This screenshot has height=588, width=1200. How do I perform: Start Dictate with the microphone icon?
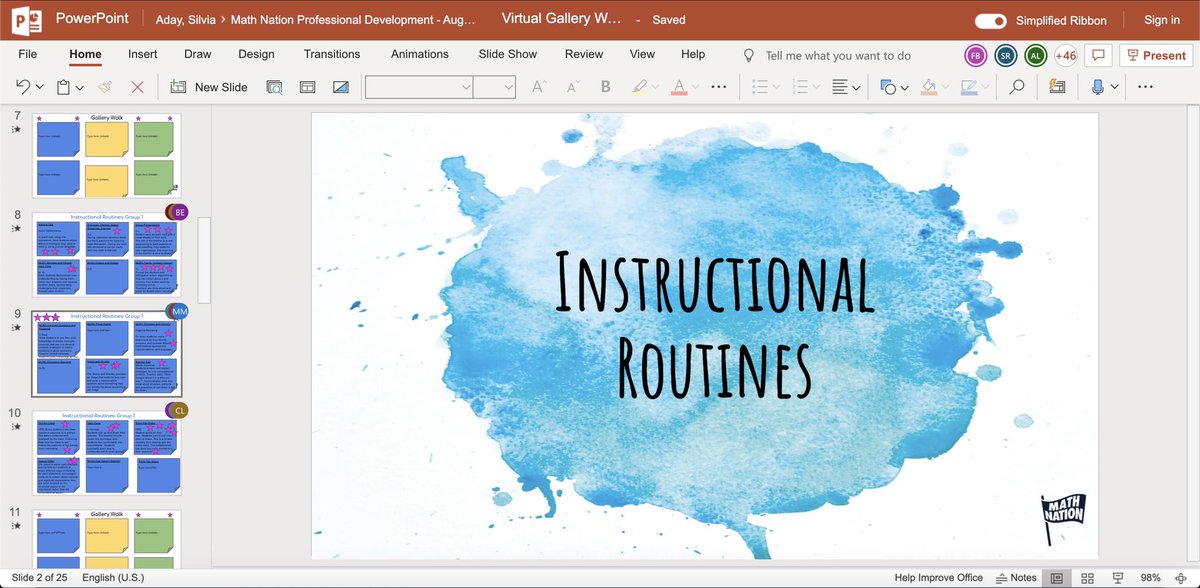tap(1098, 87)
